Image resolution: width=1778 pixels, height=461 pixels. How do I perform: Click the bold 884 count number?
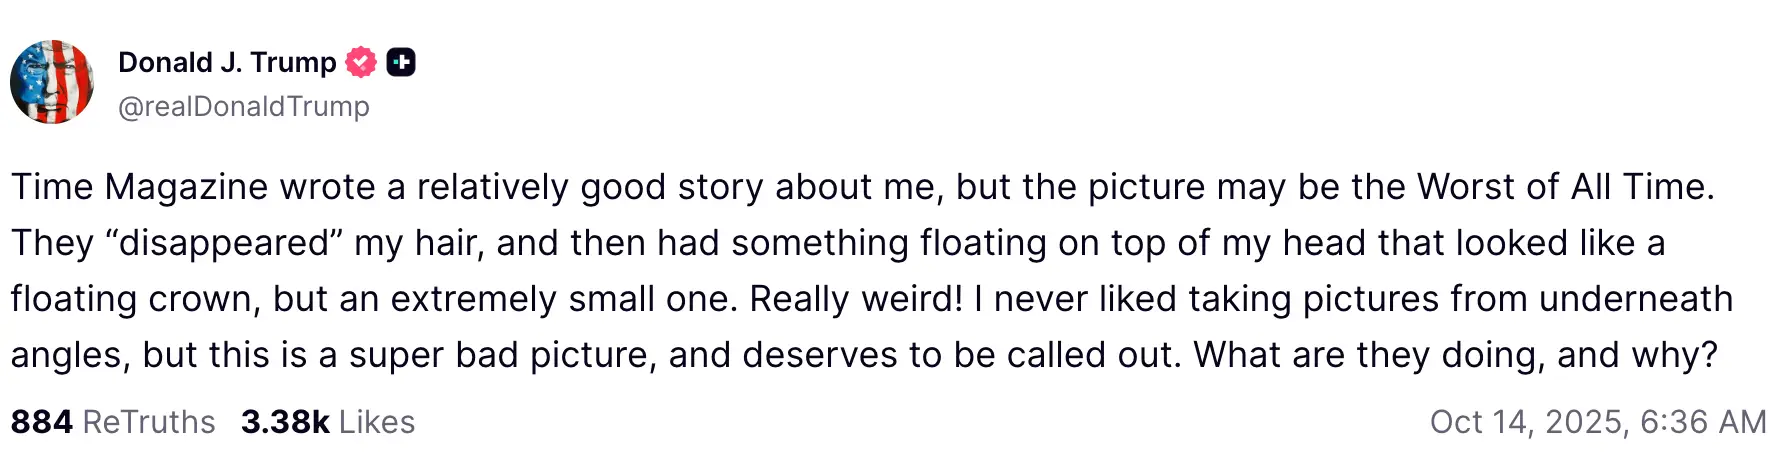(x=42, y=422)
